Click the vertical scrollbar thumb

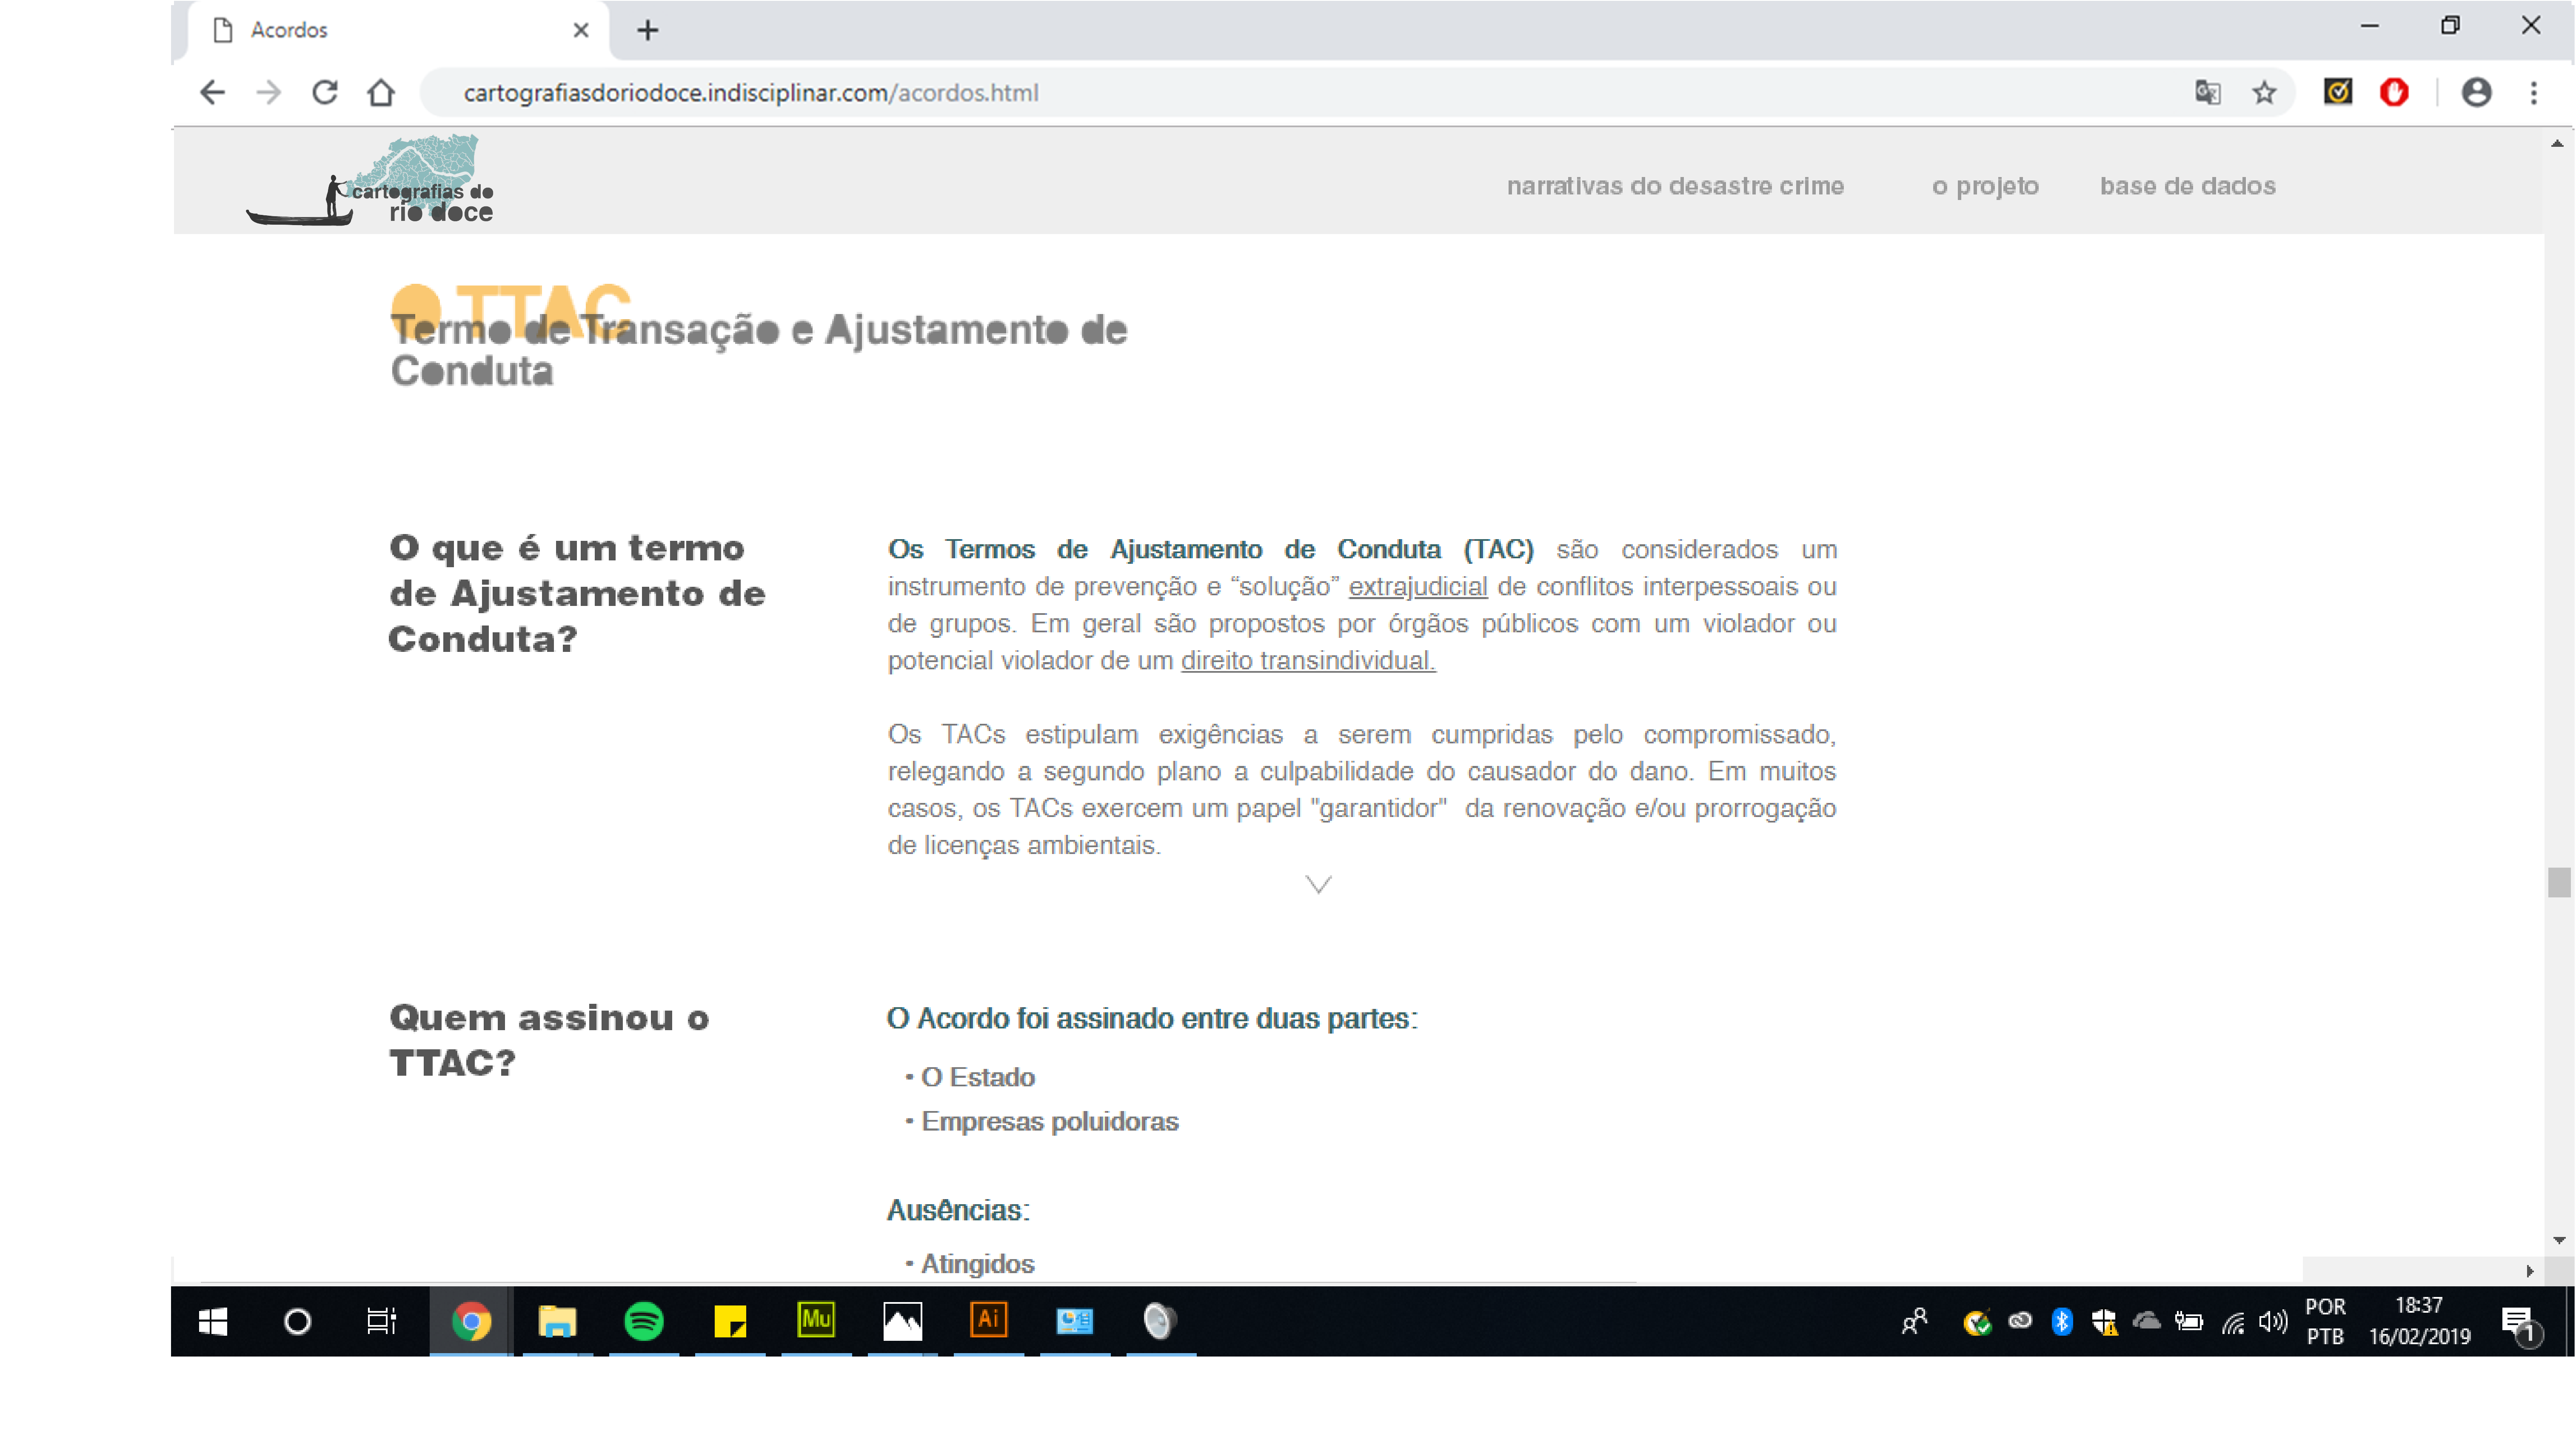[2558, 883]
